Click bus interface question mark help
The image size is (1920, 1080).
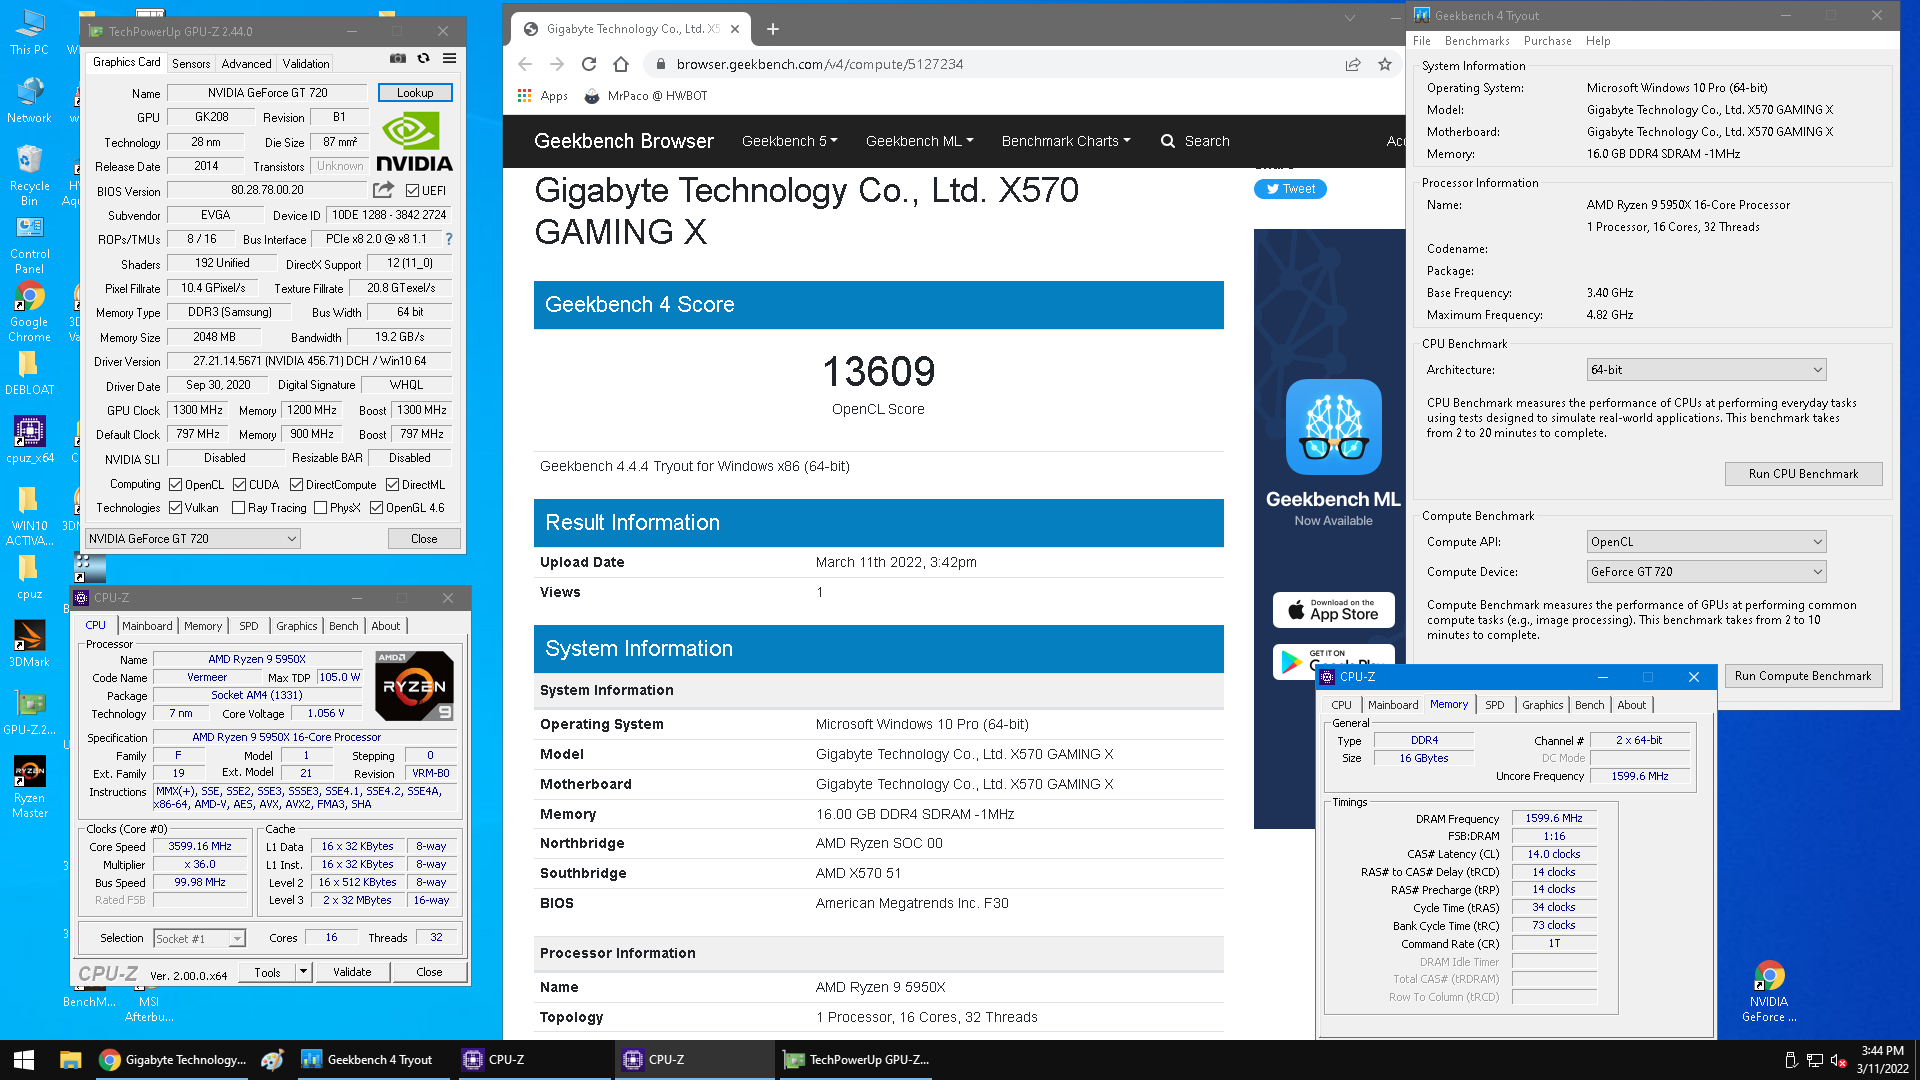pos(449,239)
